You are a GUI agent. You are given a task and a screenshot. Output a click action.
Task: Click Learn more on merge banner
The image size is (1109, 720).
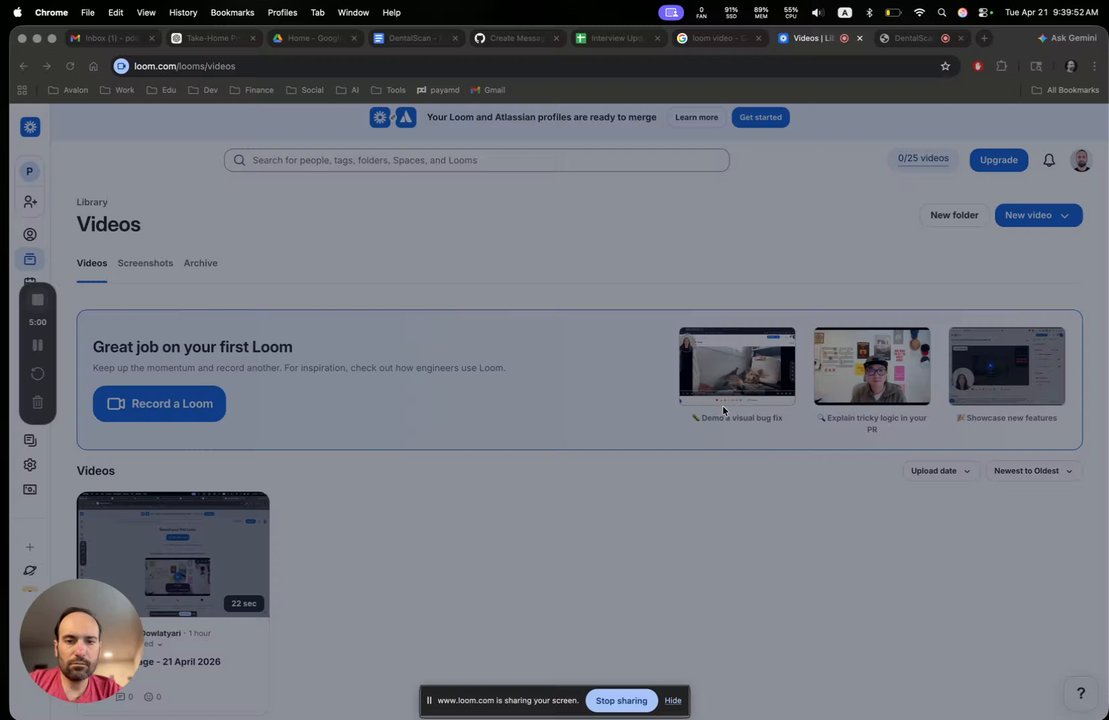696,117
